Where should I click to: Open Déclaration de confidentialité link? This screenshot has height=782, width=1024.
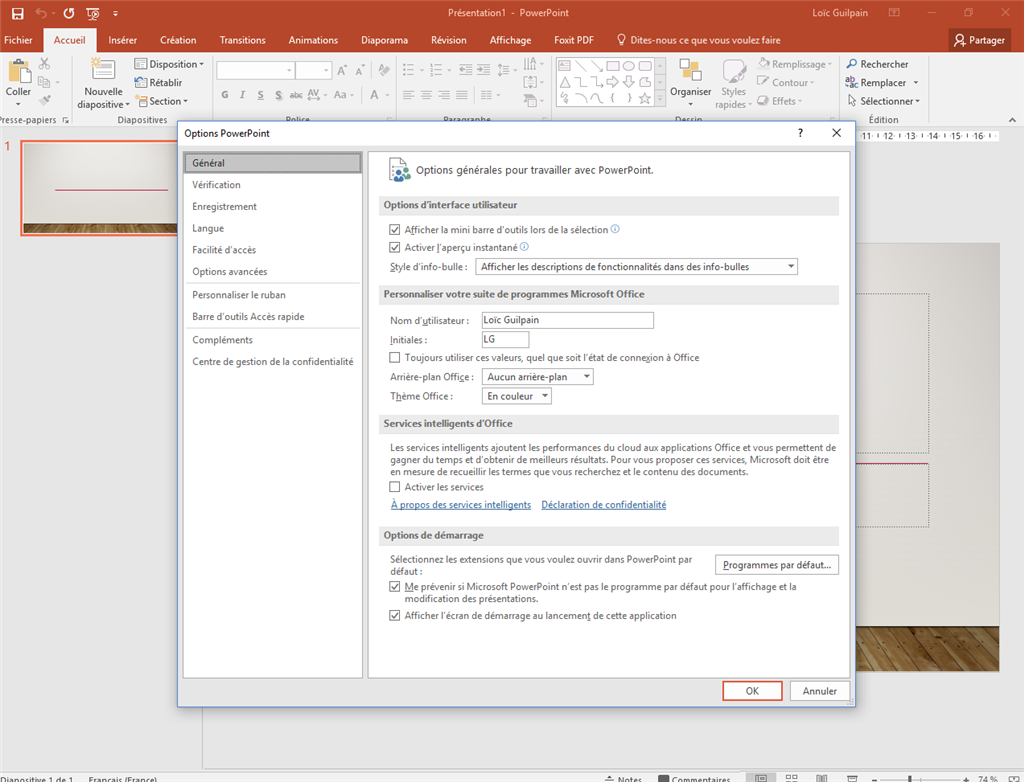point(603,504)
